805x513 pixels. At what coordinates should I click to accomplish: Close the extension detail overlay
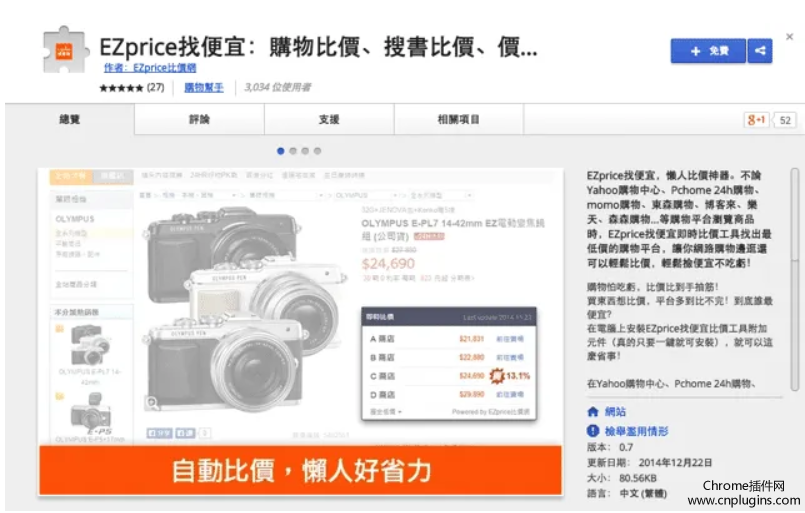tap(789, 36)
